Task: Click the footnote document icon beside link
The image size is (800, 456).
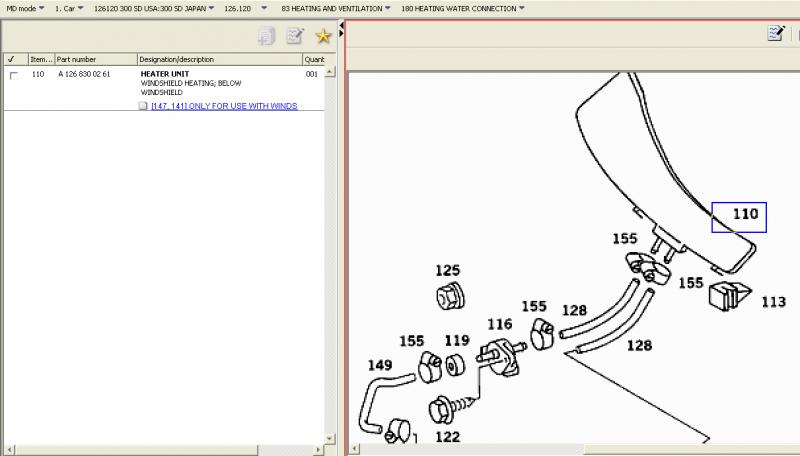Action: [143, 106]
